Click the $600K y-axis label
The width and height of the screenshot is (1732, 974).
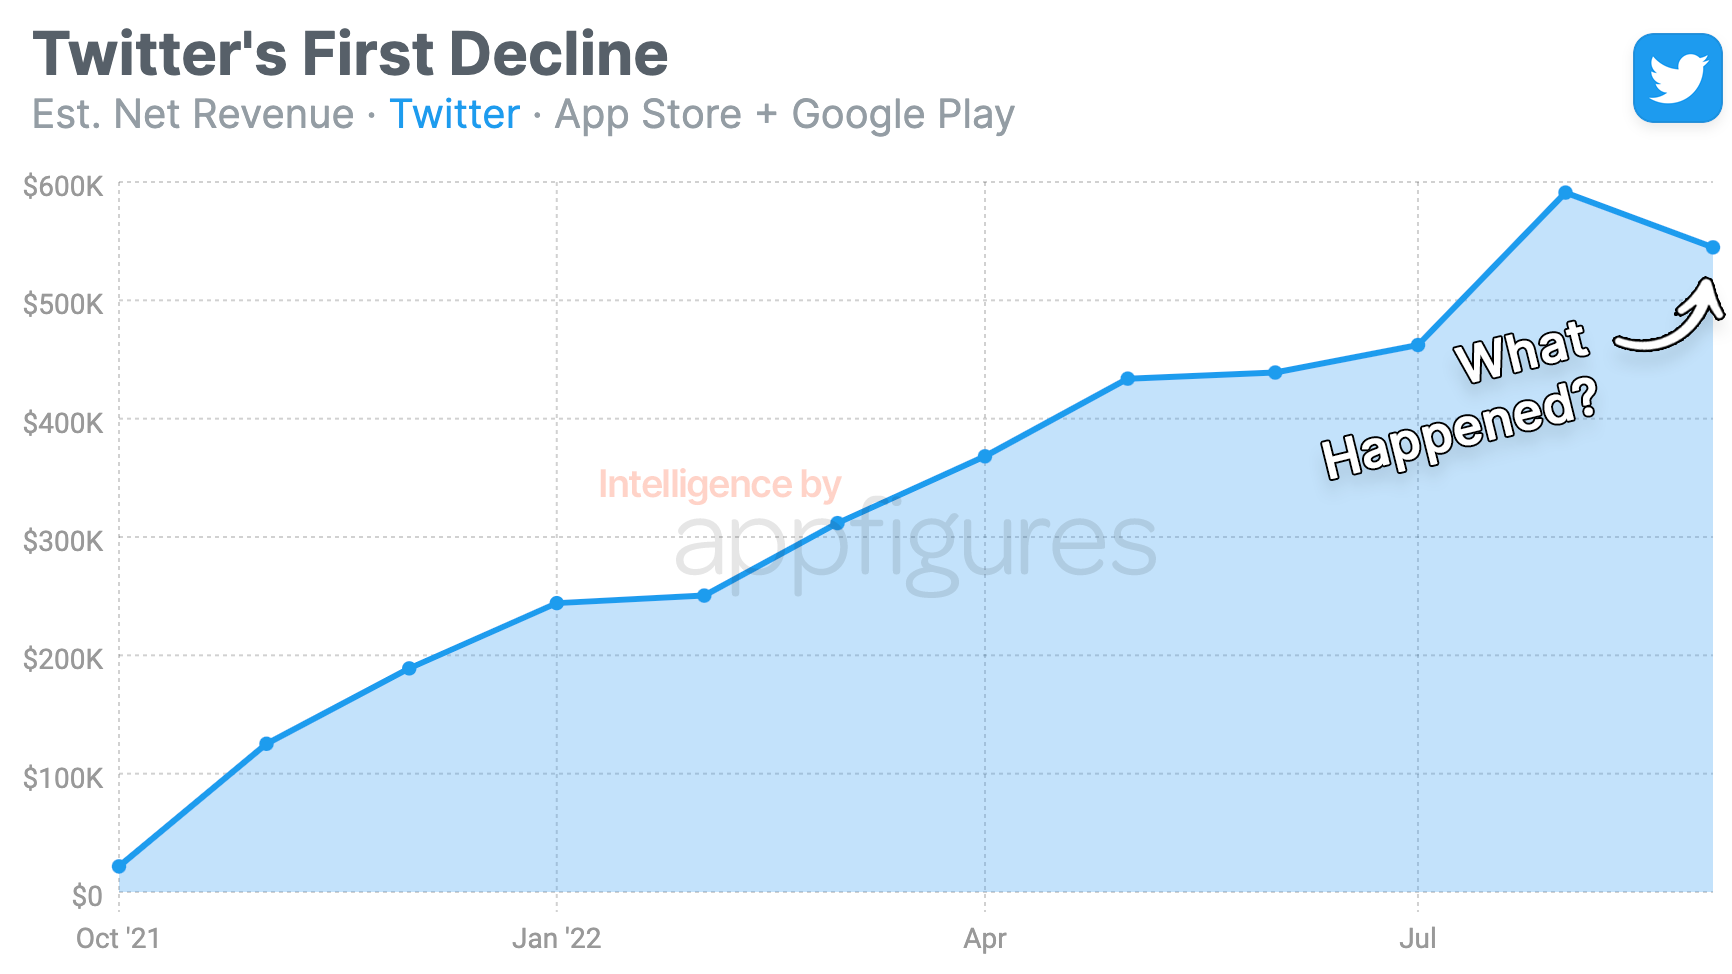coord(63,186)
